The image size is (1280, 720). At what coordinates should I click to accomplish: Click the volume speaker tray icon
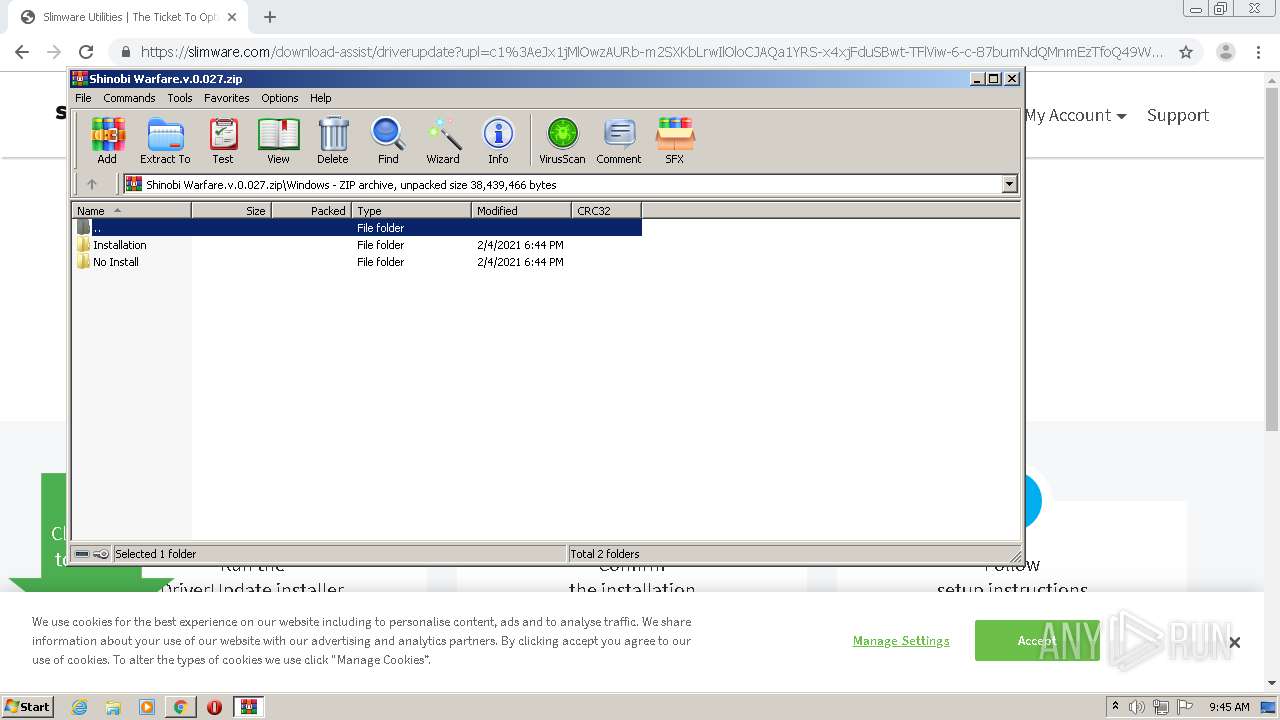(x=1137, y=707)
